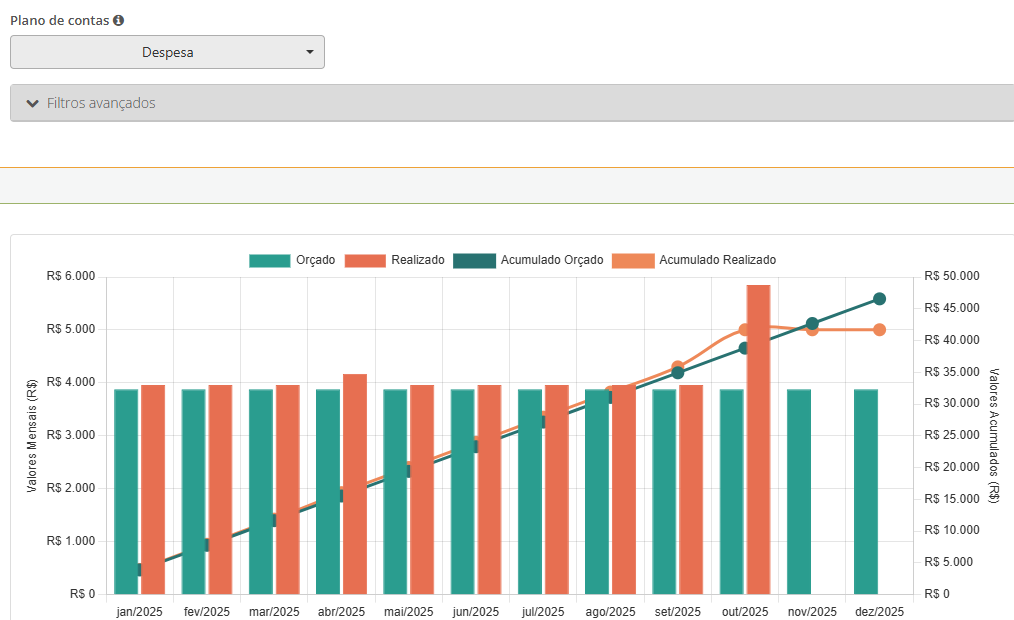Click the out/2025 Acumulado Realizado data point
This screenshot has width=1014, height=620.
click(744, 329)
